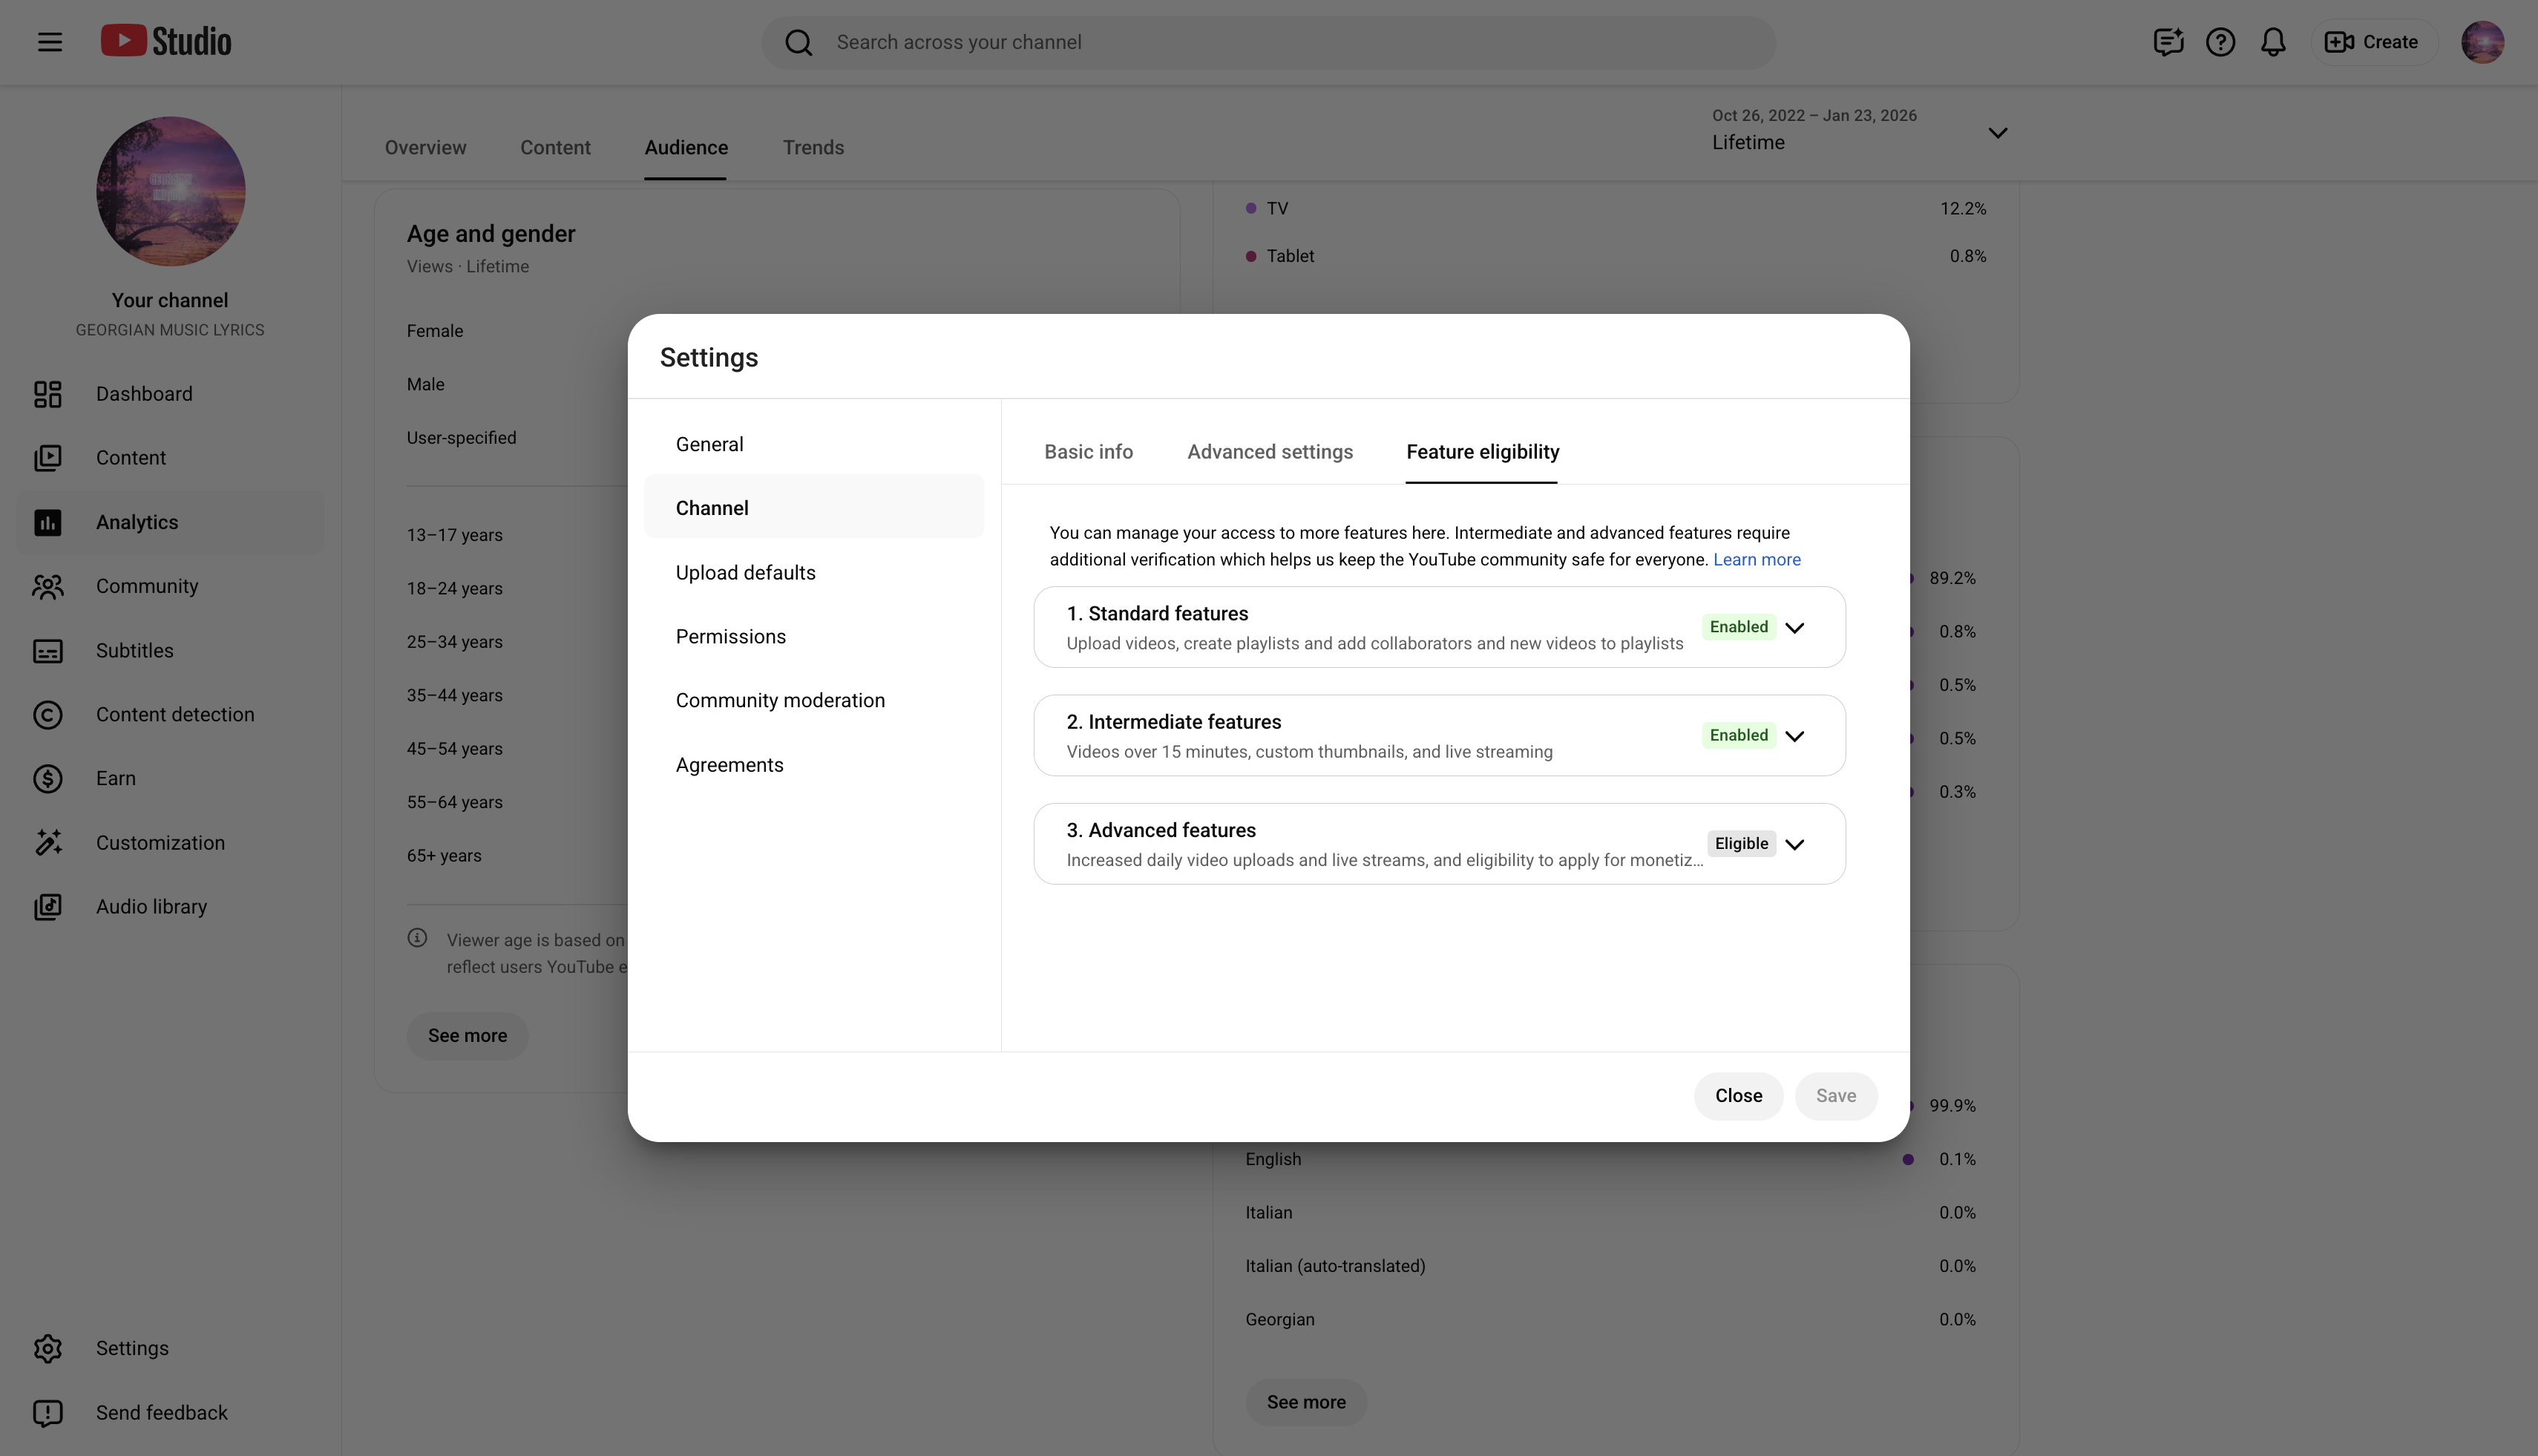
Task: Focus the Search across your channel field
Action: click(x=1268, y=42)
